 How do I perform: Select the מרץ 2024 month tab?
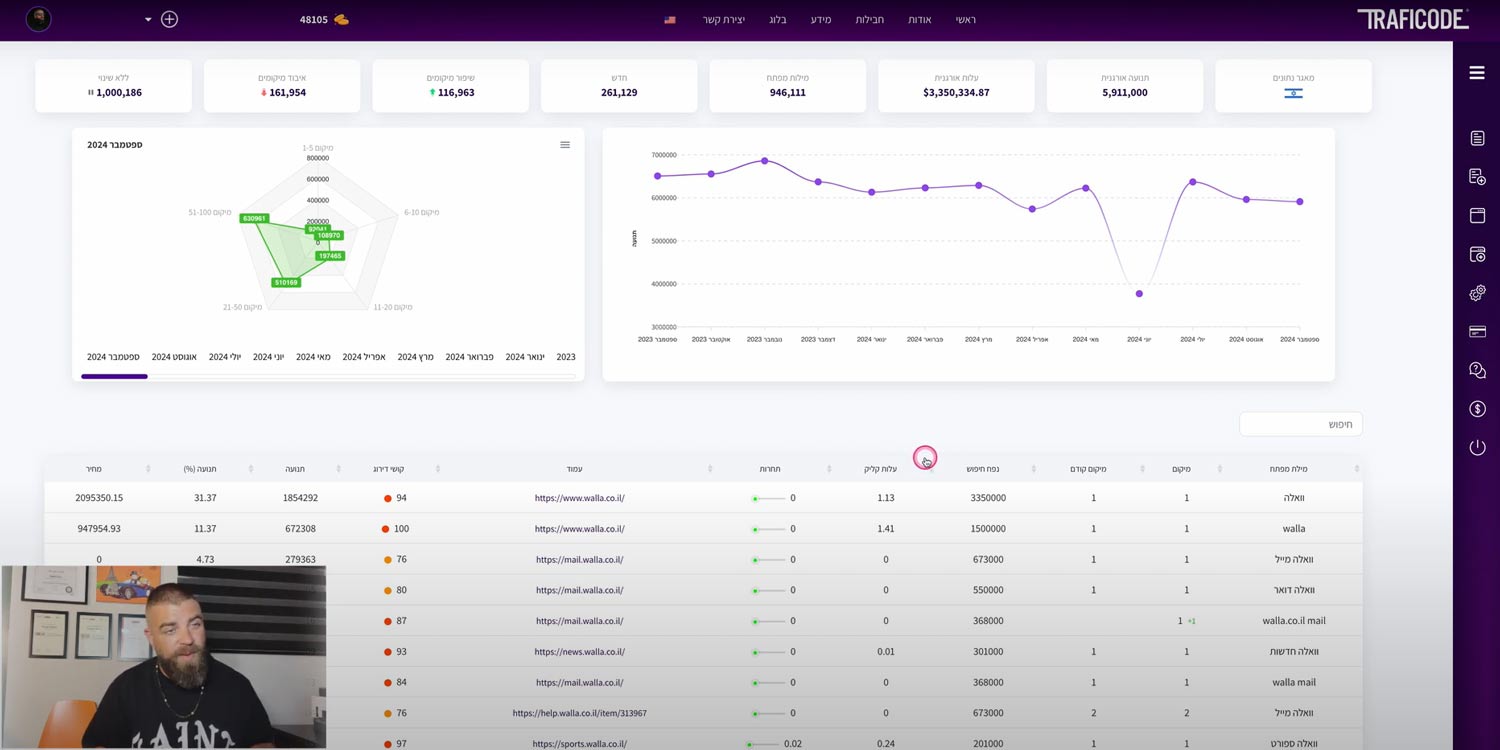point(415,357)
